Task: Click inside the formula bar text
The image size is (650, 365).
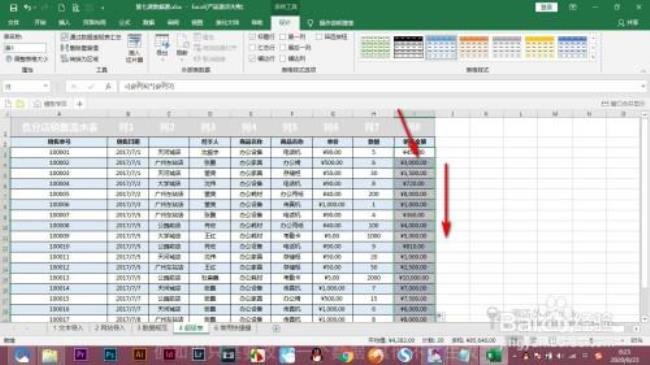Action: click(150, 86)
